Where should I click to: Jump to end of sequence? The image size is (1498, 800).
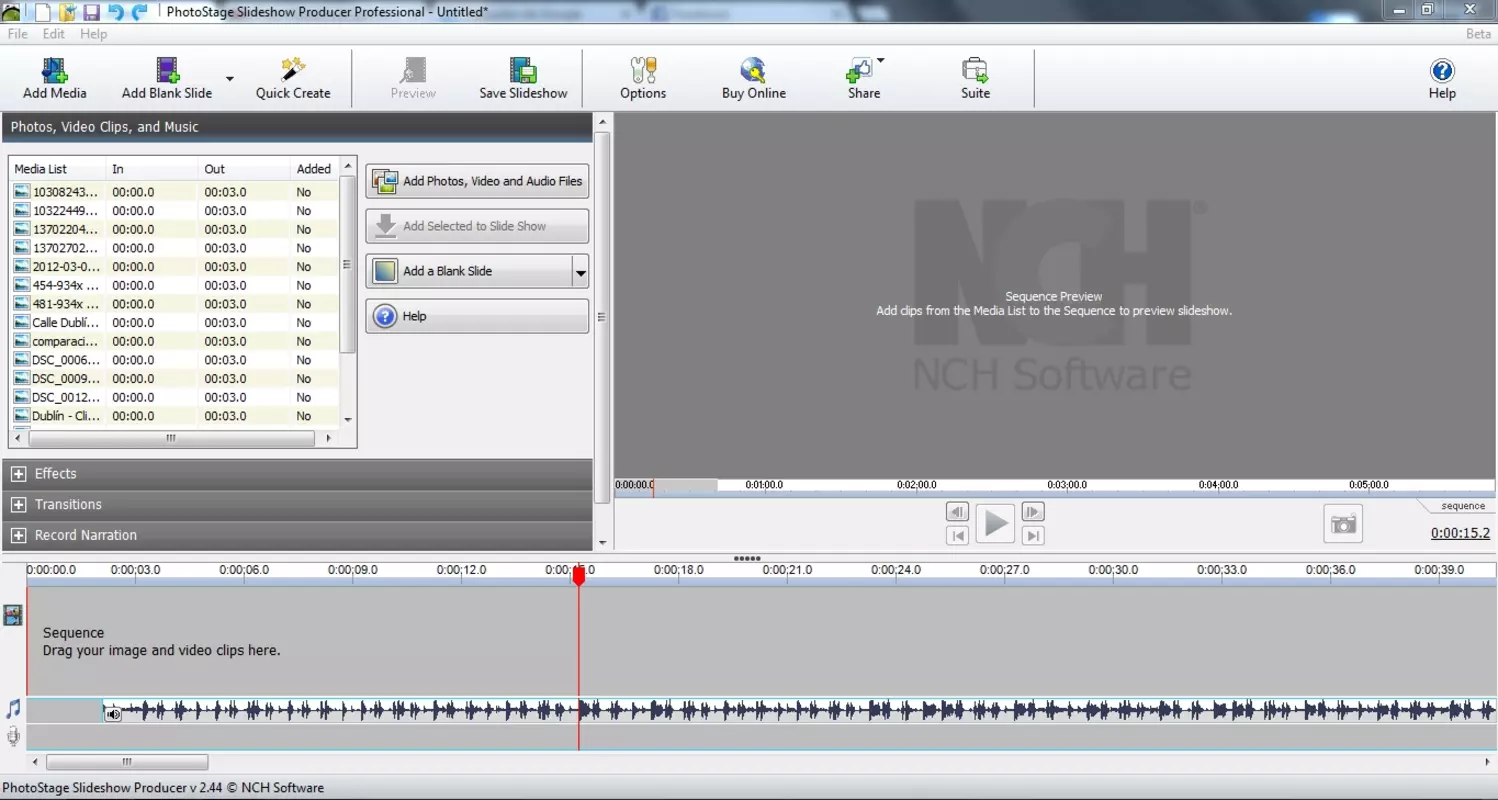pyautogui.click(x=1033, y=536)
